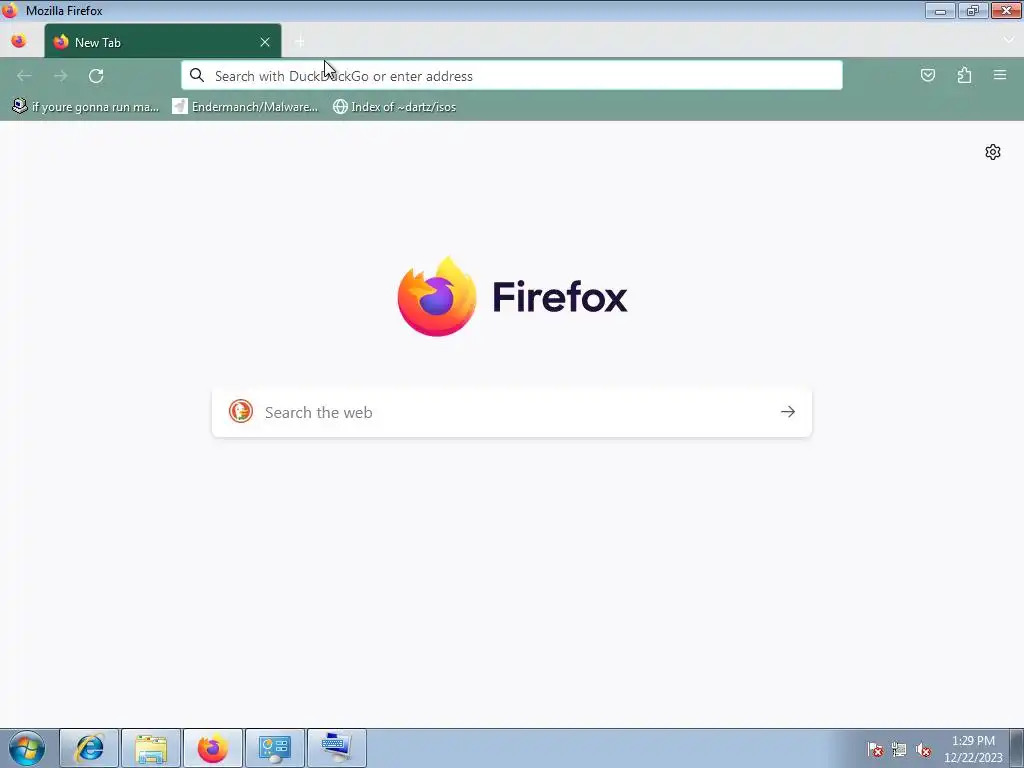The image size is (1024, 768).
Task: Launch Internet Explorer from taskbar
Action: 89,748
